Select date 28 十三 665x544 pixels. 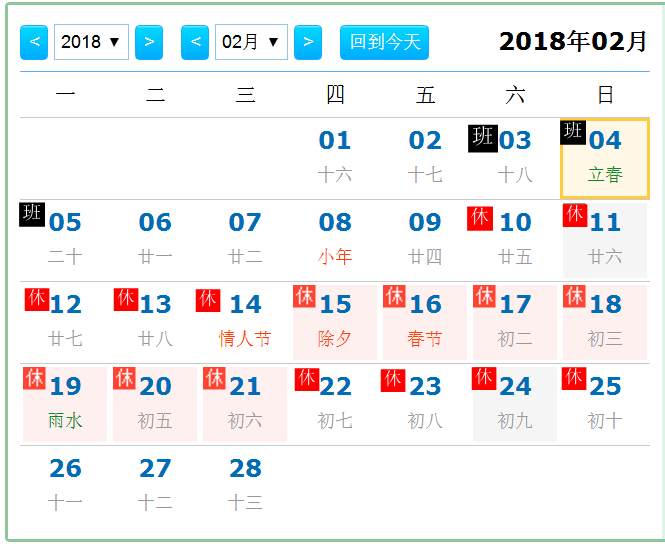245,486
